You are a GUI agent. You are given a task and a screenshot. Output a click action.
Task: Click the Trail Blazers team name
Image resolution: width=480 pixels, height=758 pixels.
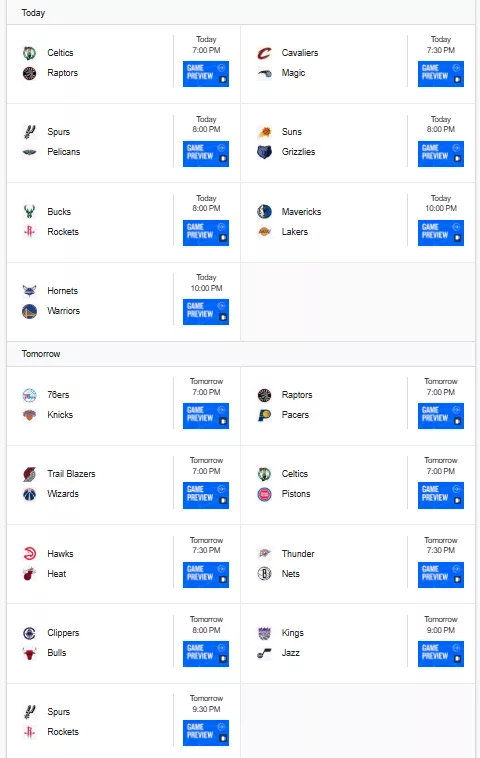(71, 474)
